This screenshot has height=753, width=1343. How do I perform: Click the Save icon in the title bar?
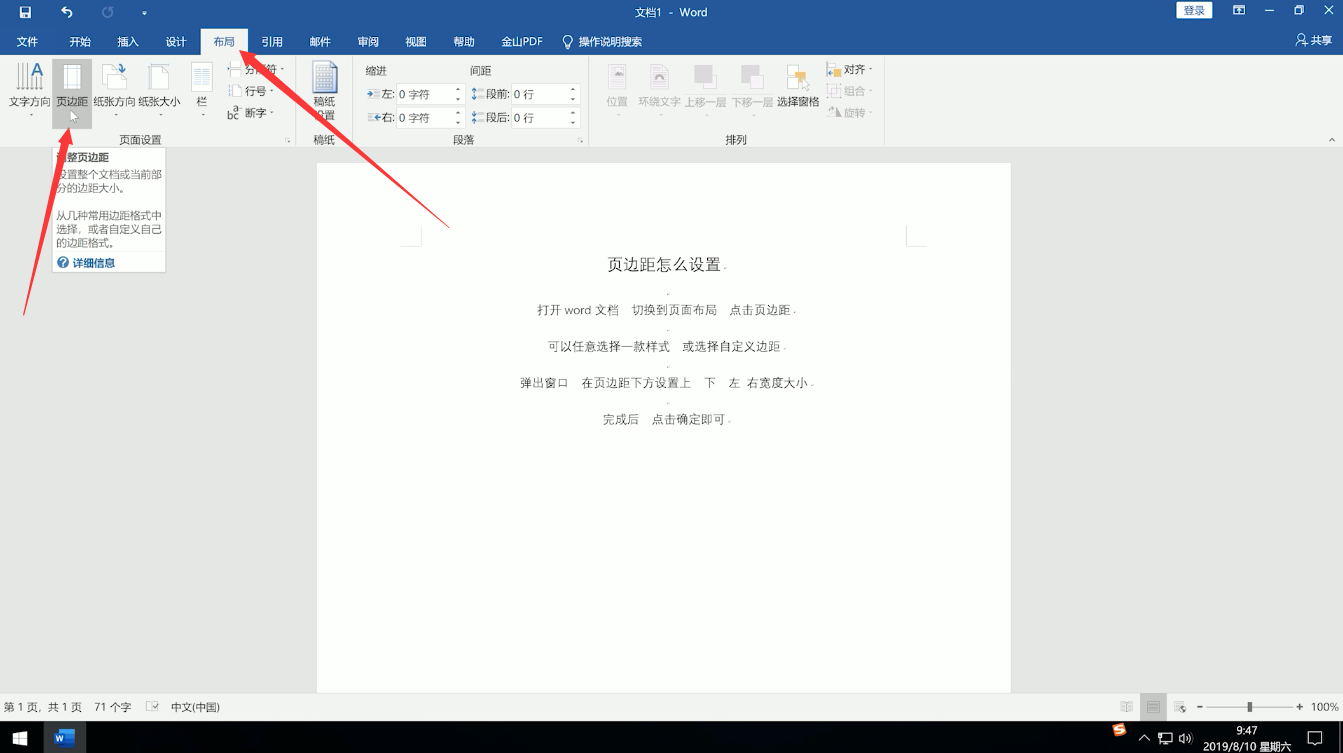tap(25, 12)
